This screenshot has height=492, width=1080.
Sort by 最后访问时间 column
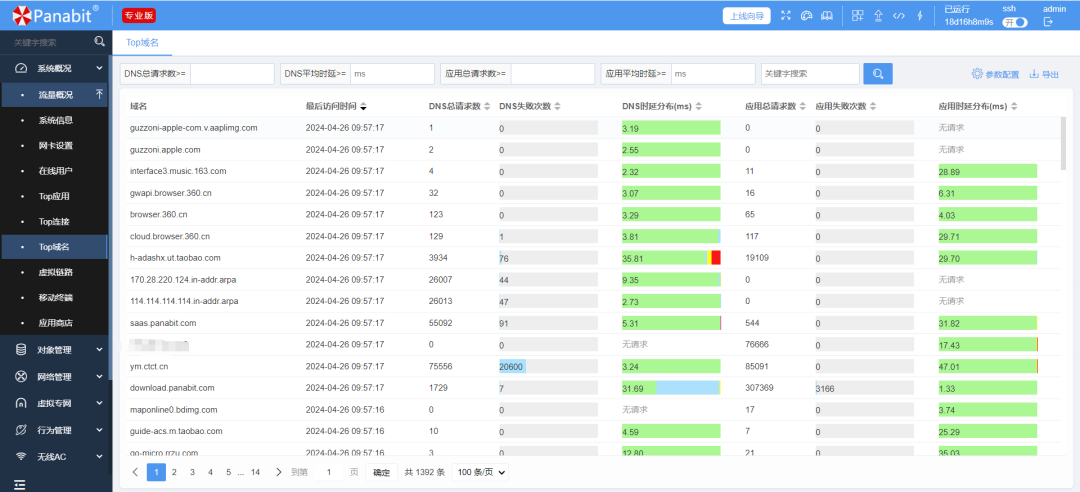click(x=363, y=106)
